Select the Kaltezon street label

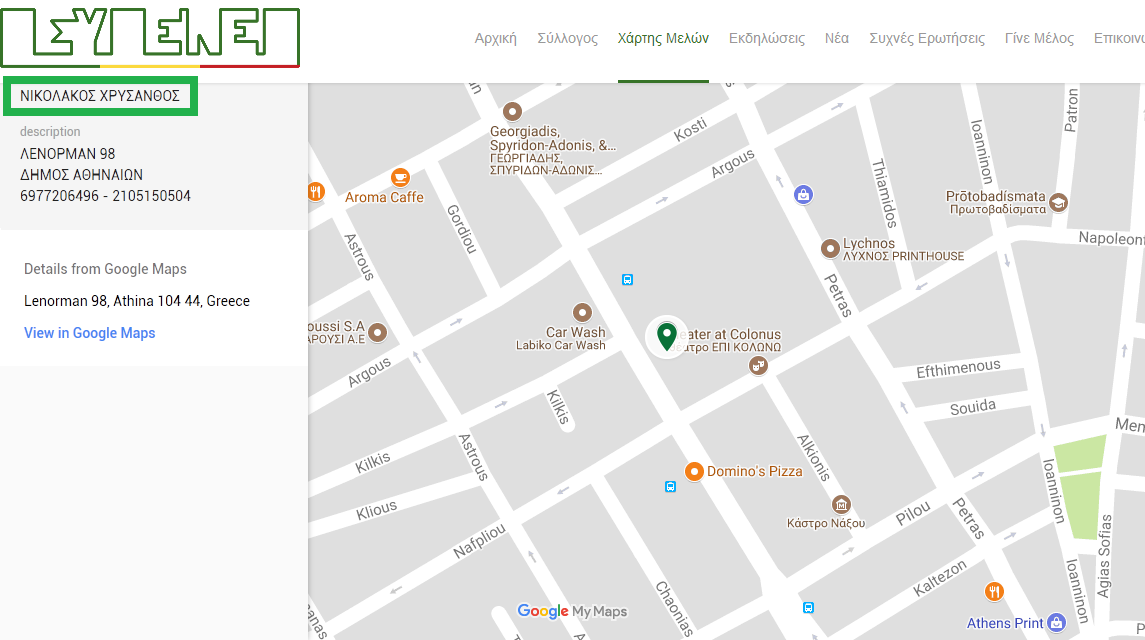(x=940, y=578)
